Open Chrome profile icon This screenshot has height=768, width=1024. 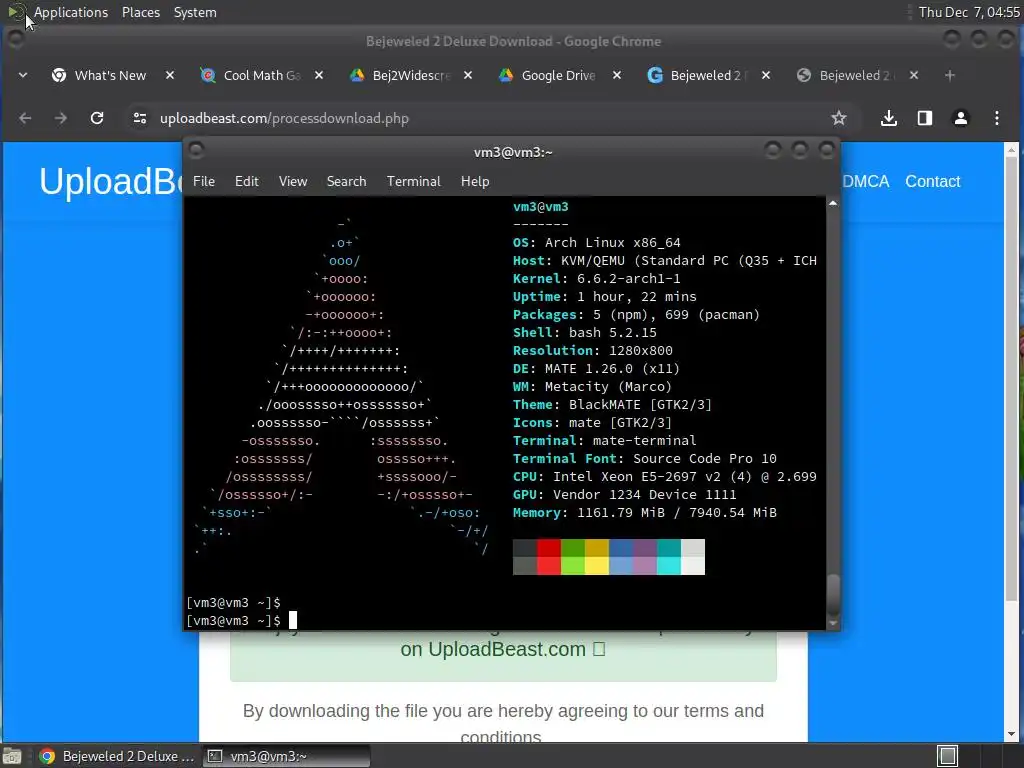tap(961, 118)
